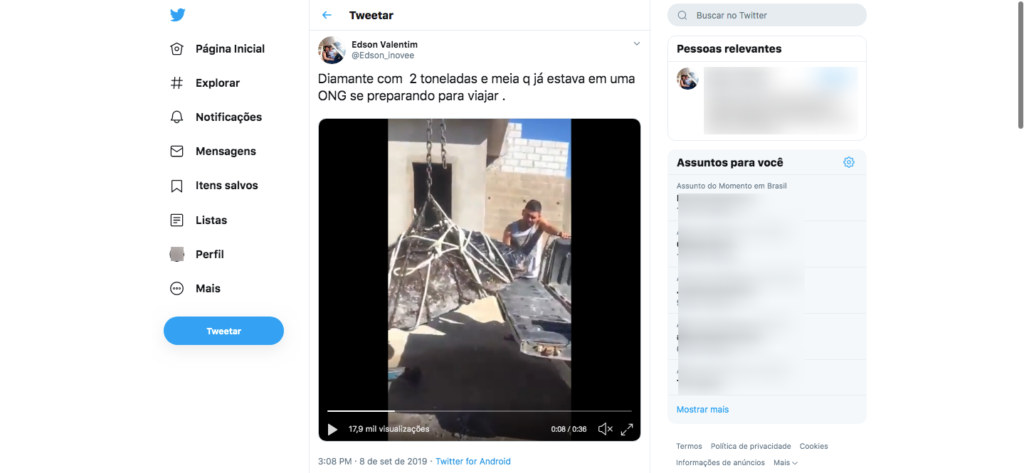Play the video
The width and height of the screenshot is (1024, 473).
pos(332,429)
